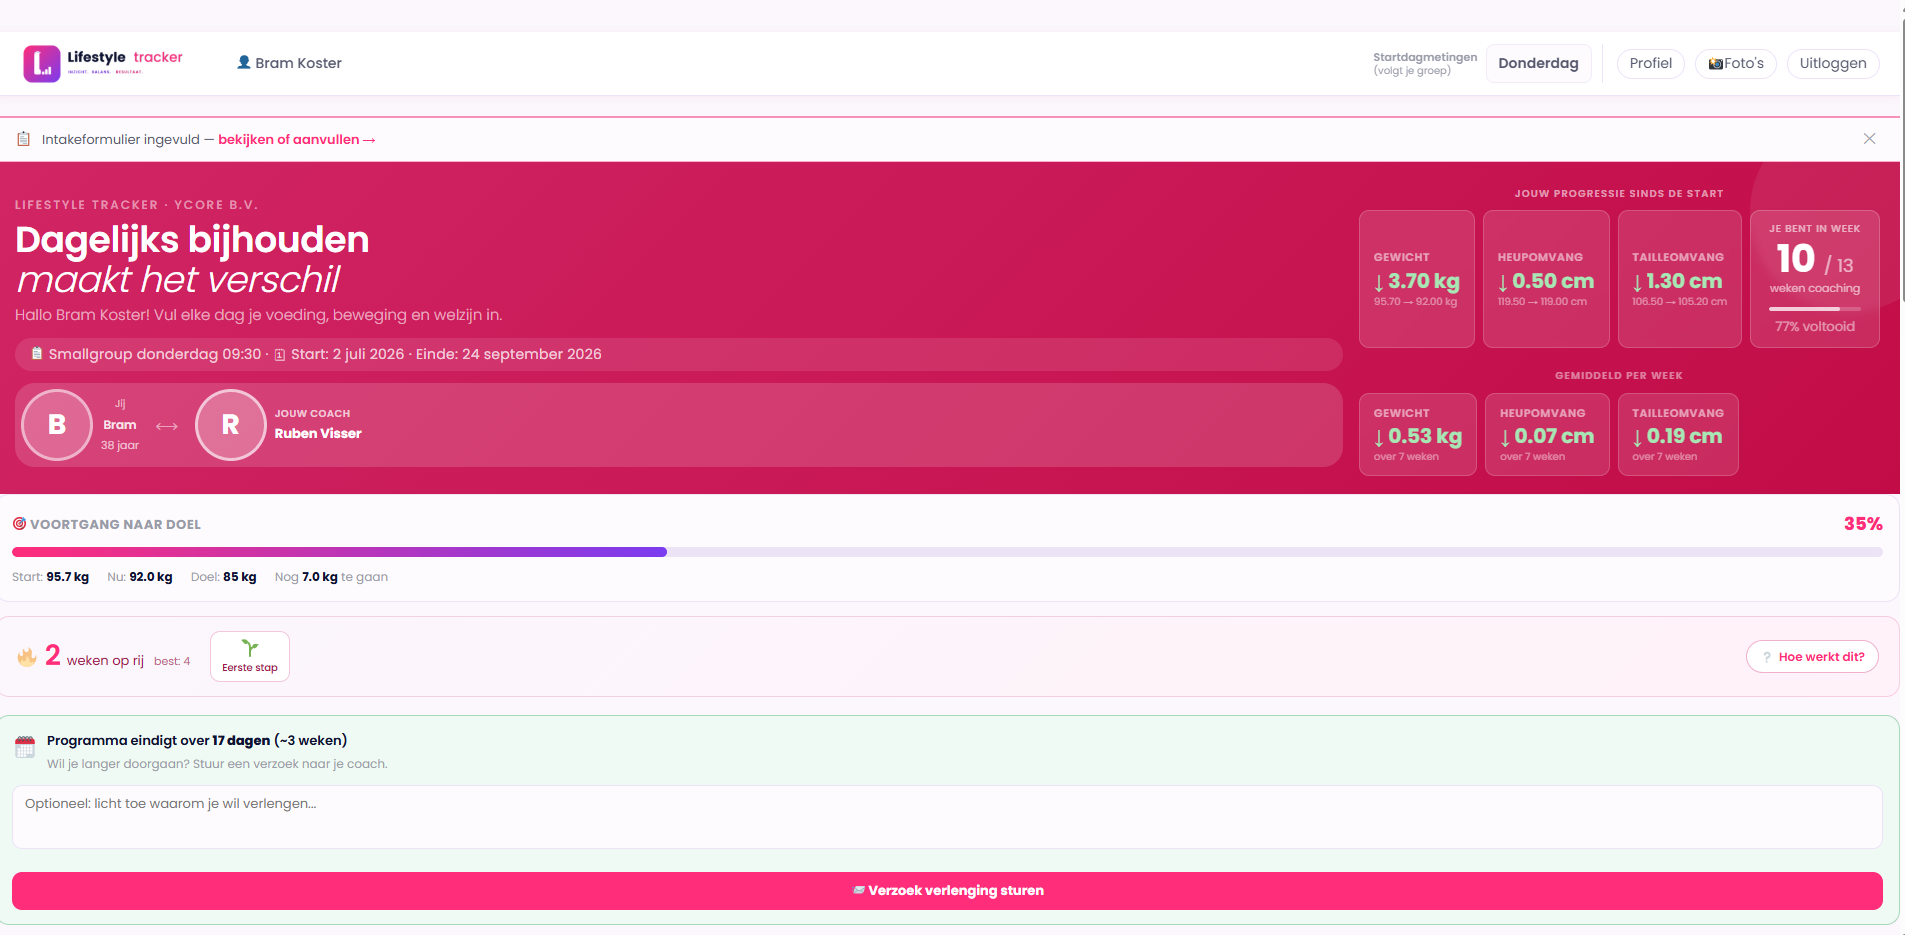Click the Doel: 85 kg value
Viewport: 1905px width, 935px height.
click(223, 577)
